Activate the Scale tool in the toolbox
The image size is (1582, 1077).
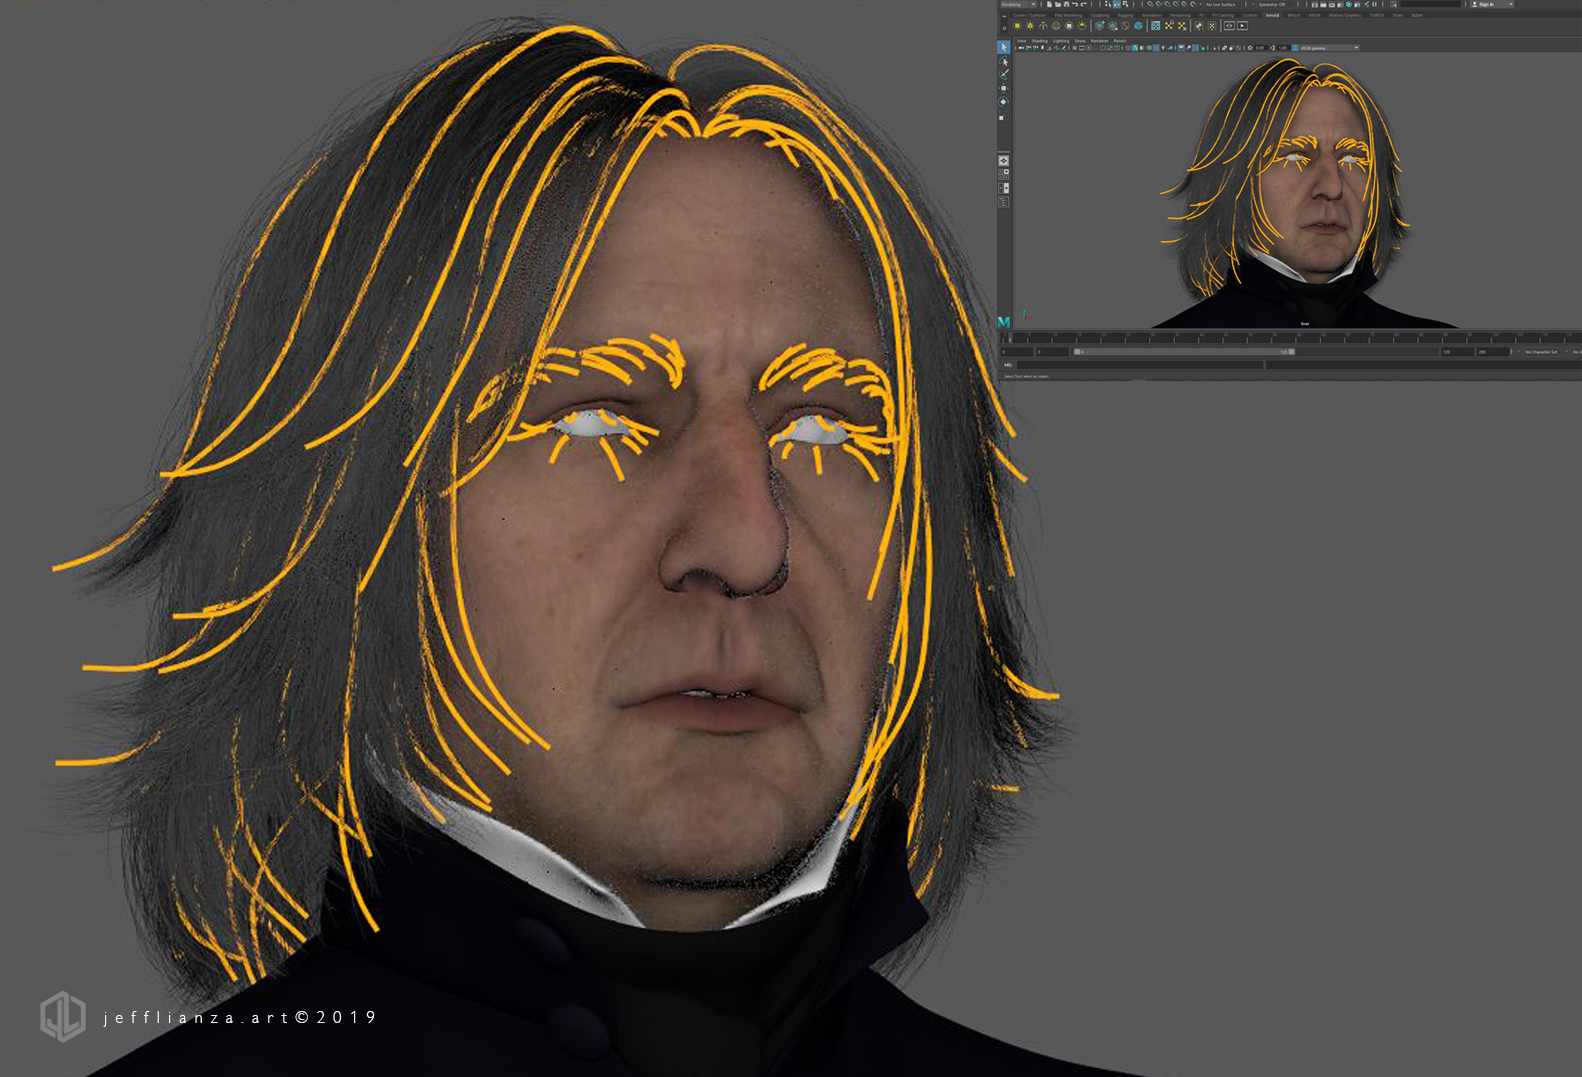1003,116
